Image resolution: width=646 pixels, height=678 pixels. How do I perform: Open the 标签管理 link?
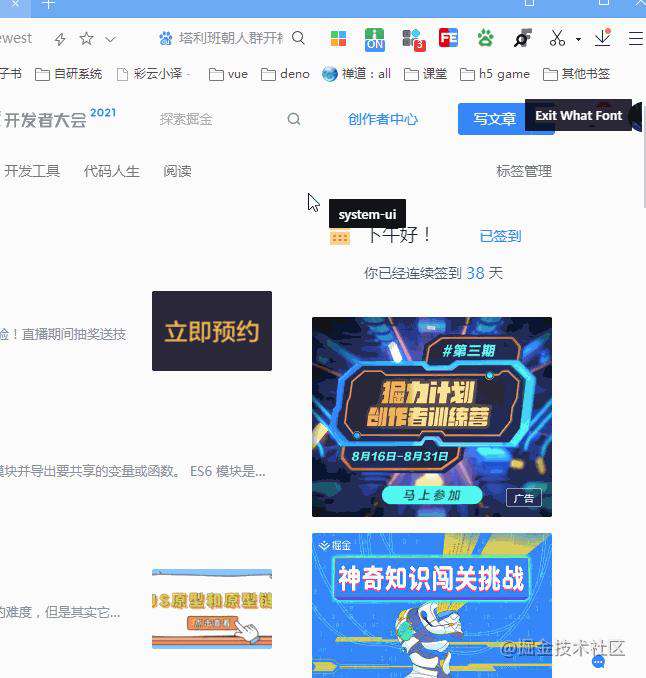(524, 171)
